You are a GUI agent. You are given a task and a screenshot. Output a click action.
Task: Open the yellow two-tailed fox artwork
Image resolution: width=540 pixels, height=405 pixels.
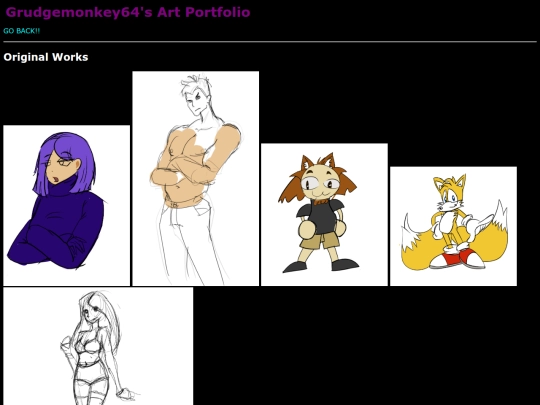pyautogui.click(x=453, y=226)
